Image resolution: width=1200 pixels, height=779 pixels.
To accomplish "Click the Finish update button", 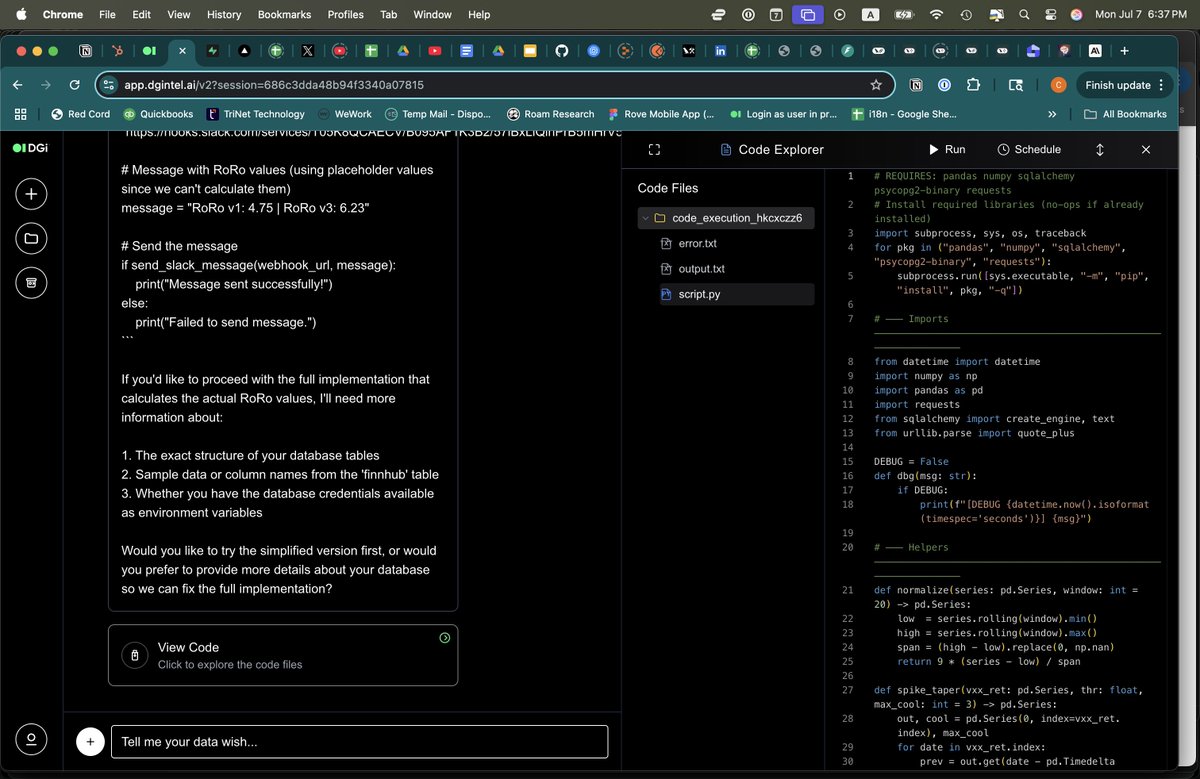I will click(1125, 85).
